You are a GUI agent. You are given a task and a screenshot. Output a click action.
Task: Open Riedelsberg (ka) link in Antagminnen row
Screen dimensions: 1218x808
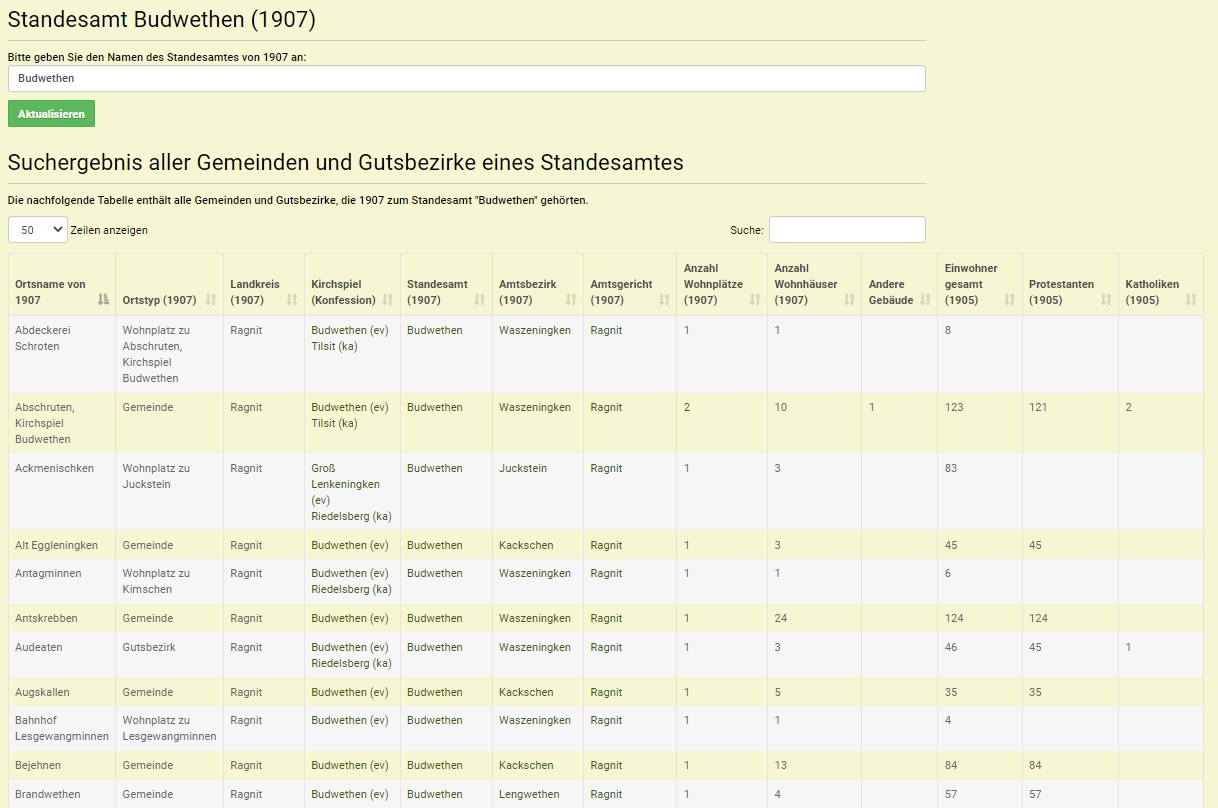click(351, 589)
